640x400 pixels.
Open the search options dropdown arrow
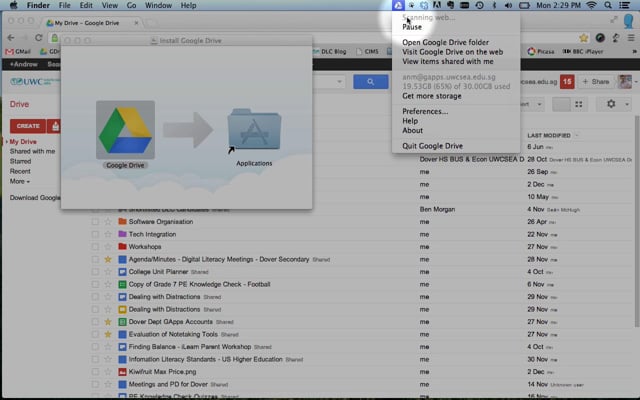[339, 82]
